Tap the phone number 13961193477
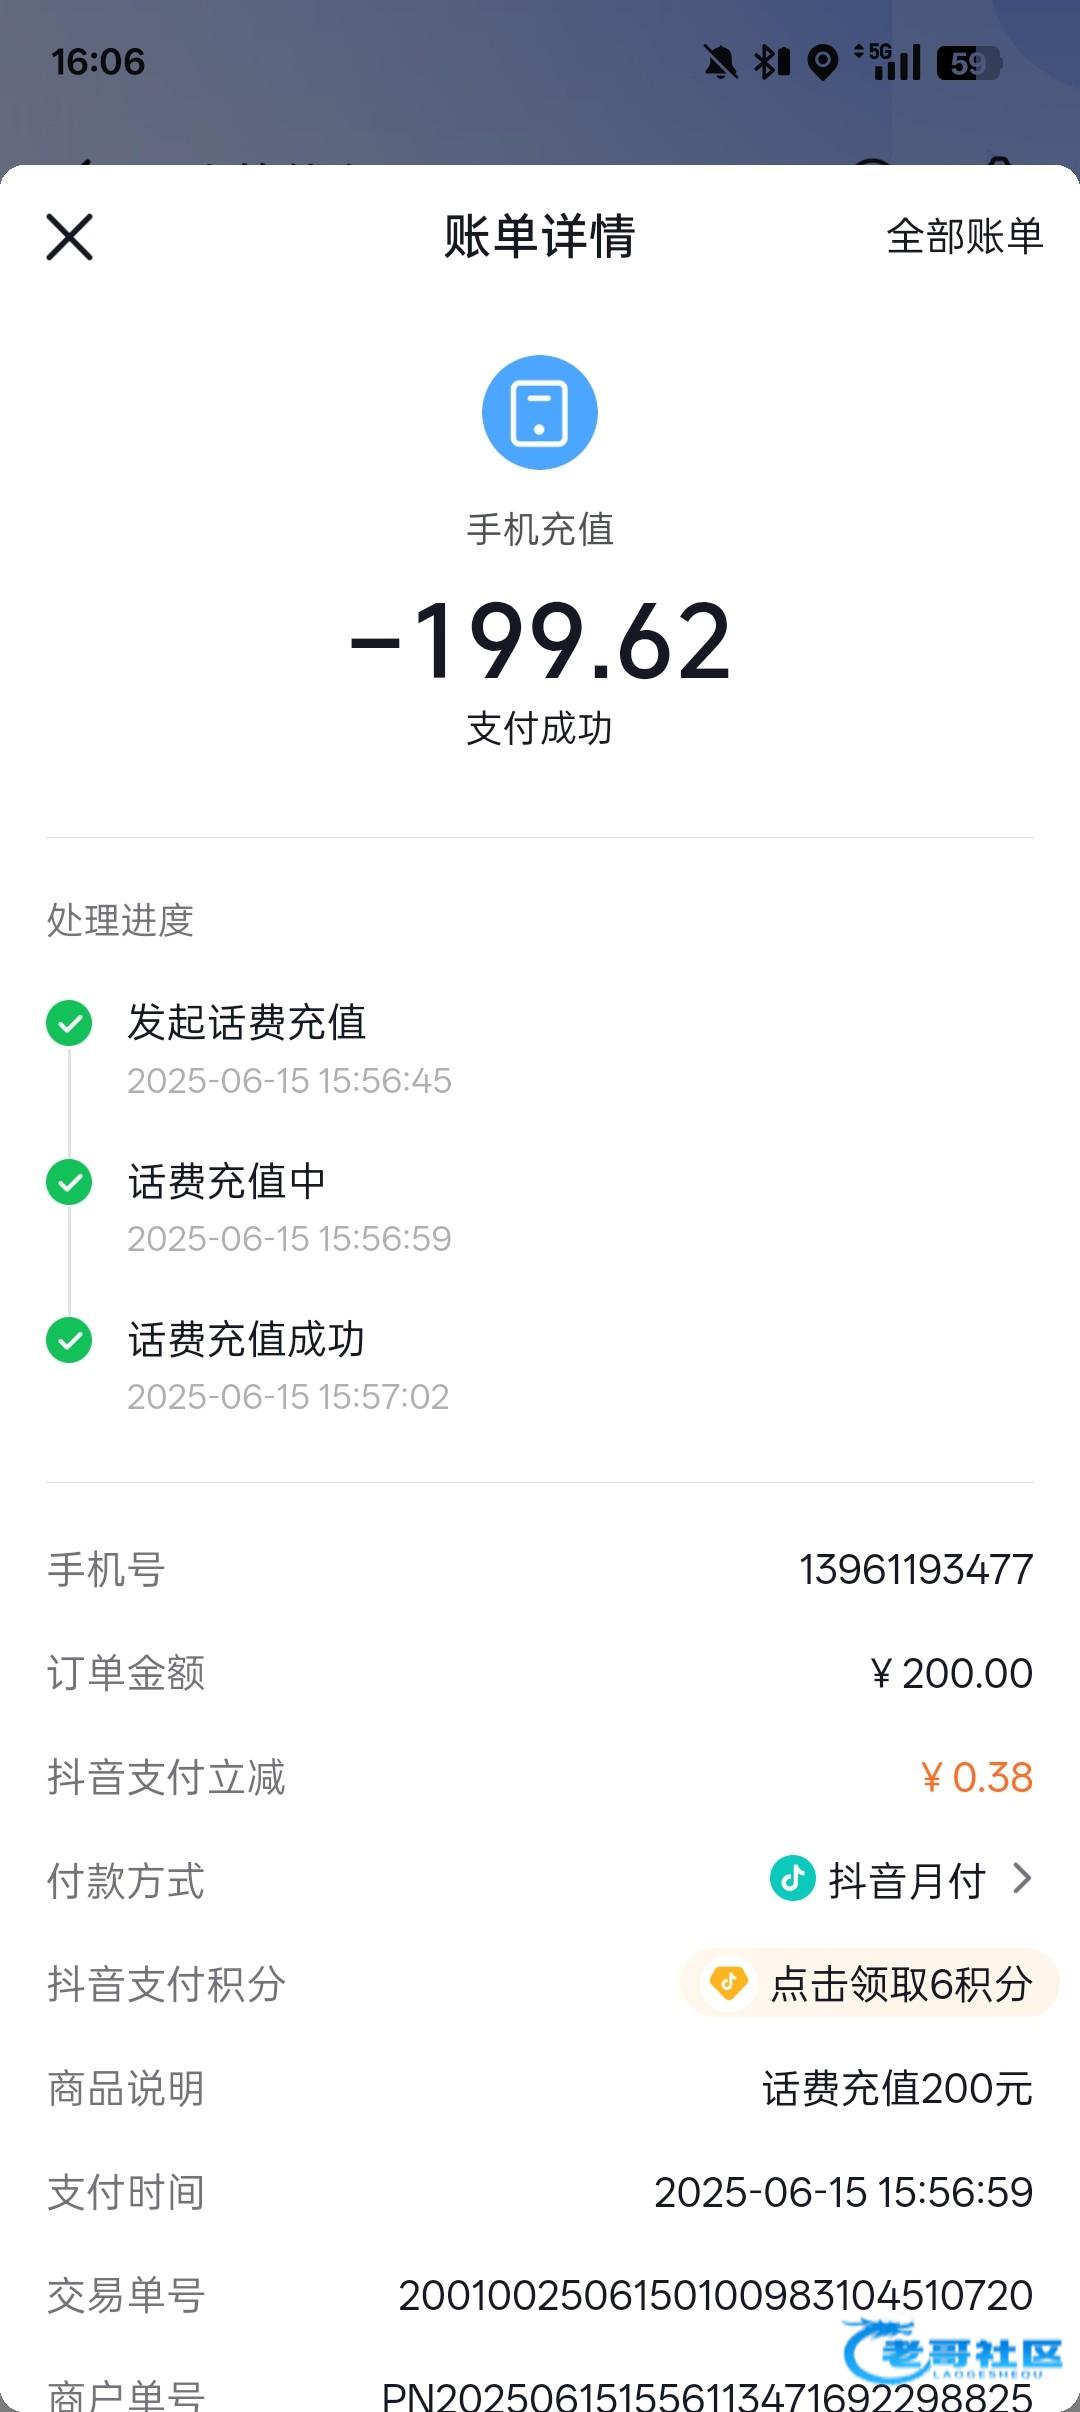The width and height of the screenshot is (1080, 2412). (x=915, y=1570)
